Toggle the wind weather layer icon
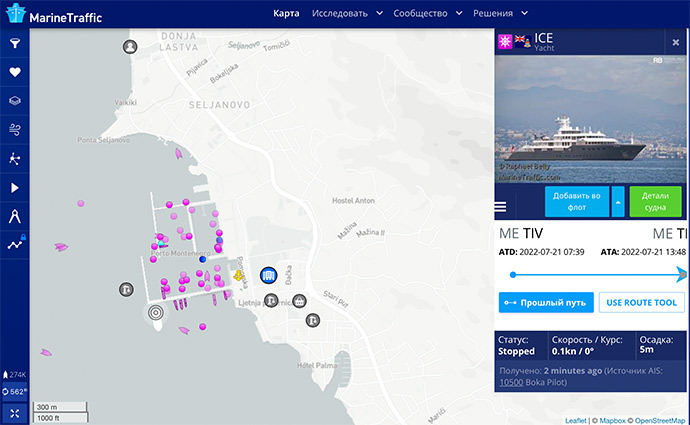This screenshot has height=425, width=690. point(14,130)
